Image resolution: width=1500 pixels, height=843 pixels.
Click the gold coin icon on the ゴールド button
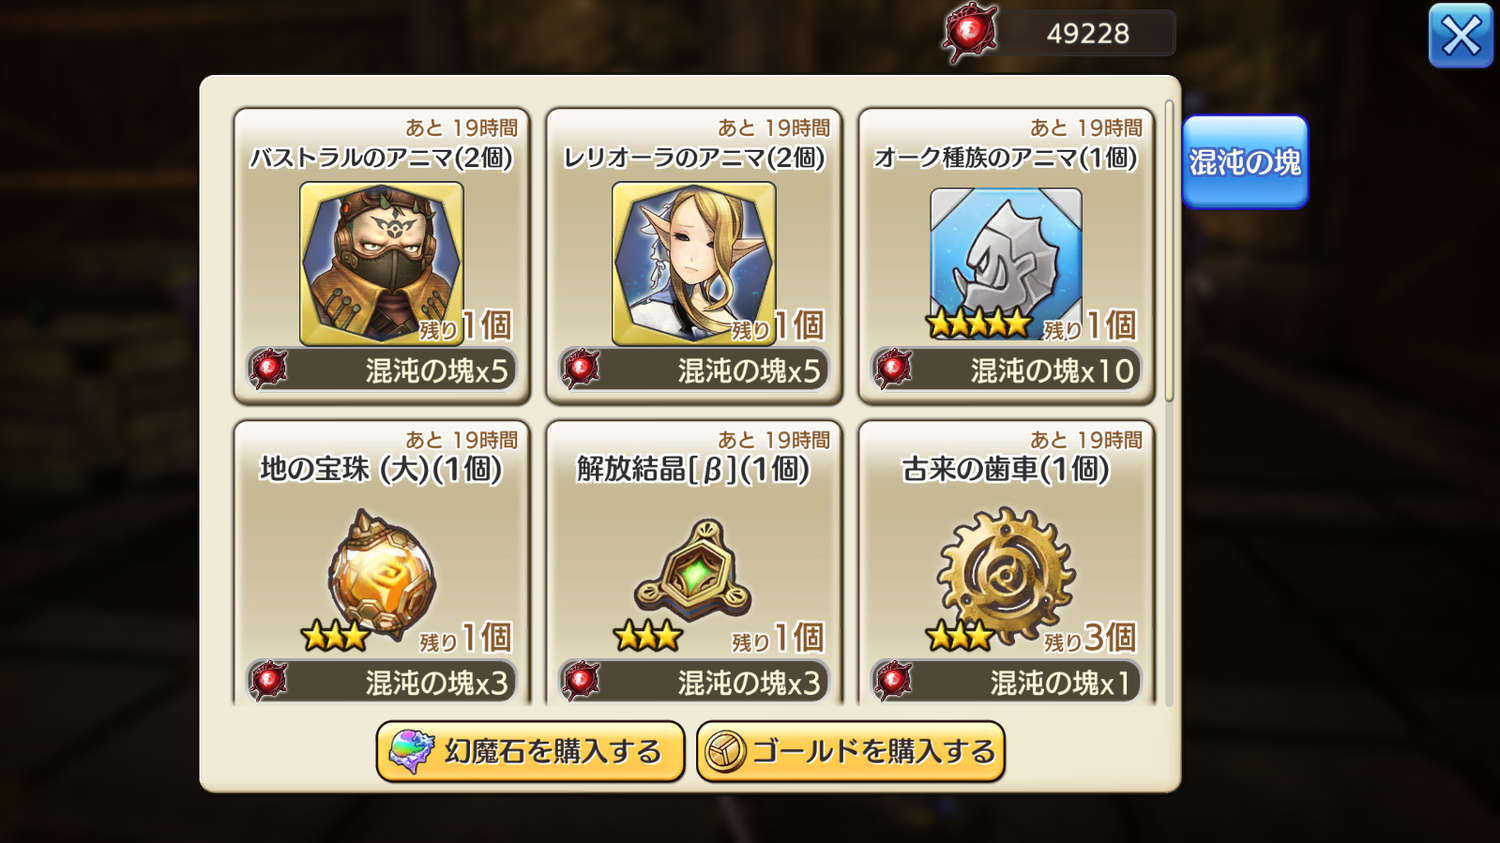pyautogui.click(x=726, y=752)
